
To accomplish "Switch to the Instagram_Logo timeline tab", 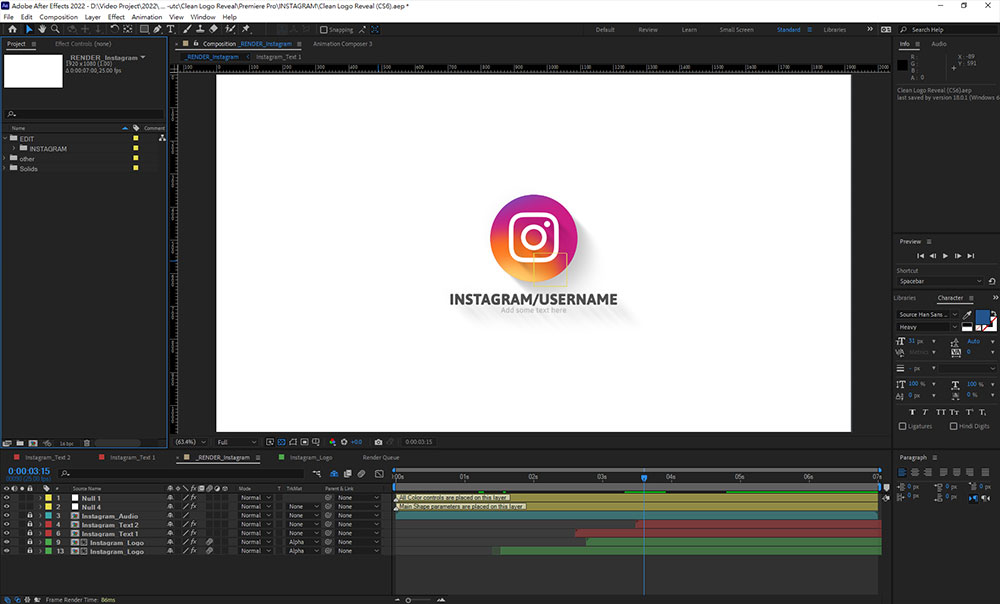I will pos(311,457).
